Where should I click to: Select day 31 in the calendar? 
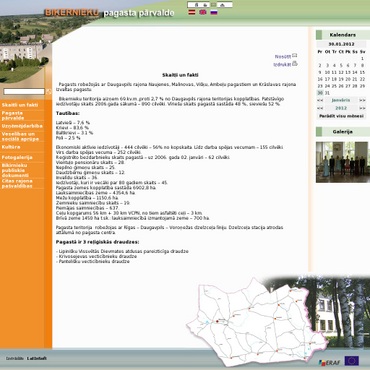327,93
